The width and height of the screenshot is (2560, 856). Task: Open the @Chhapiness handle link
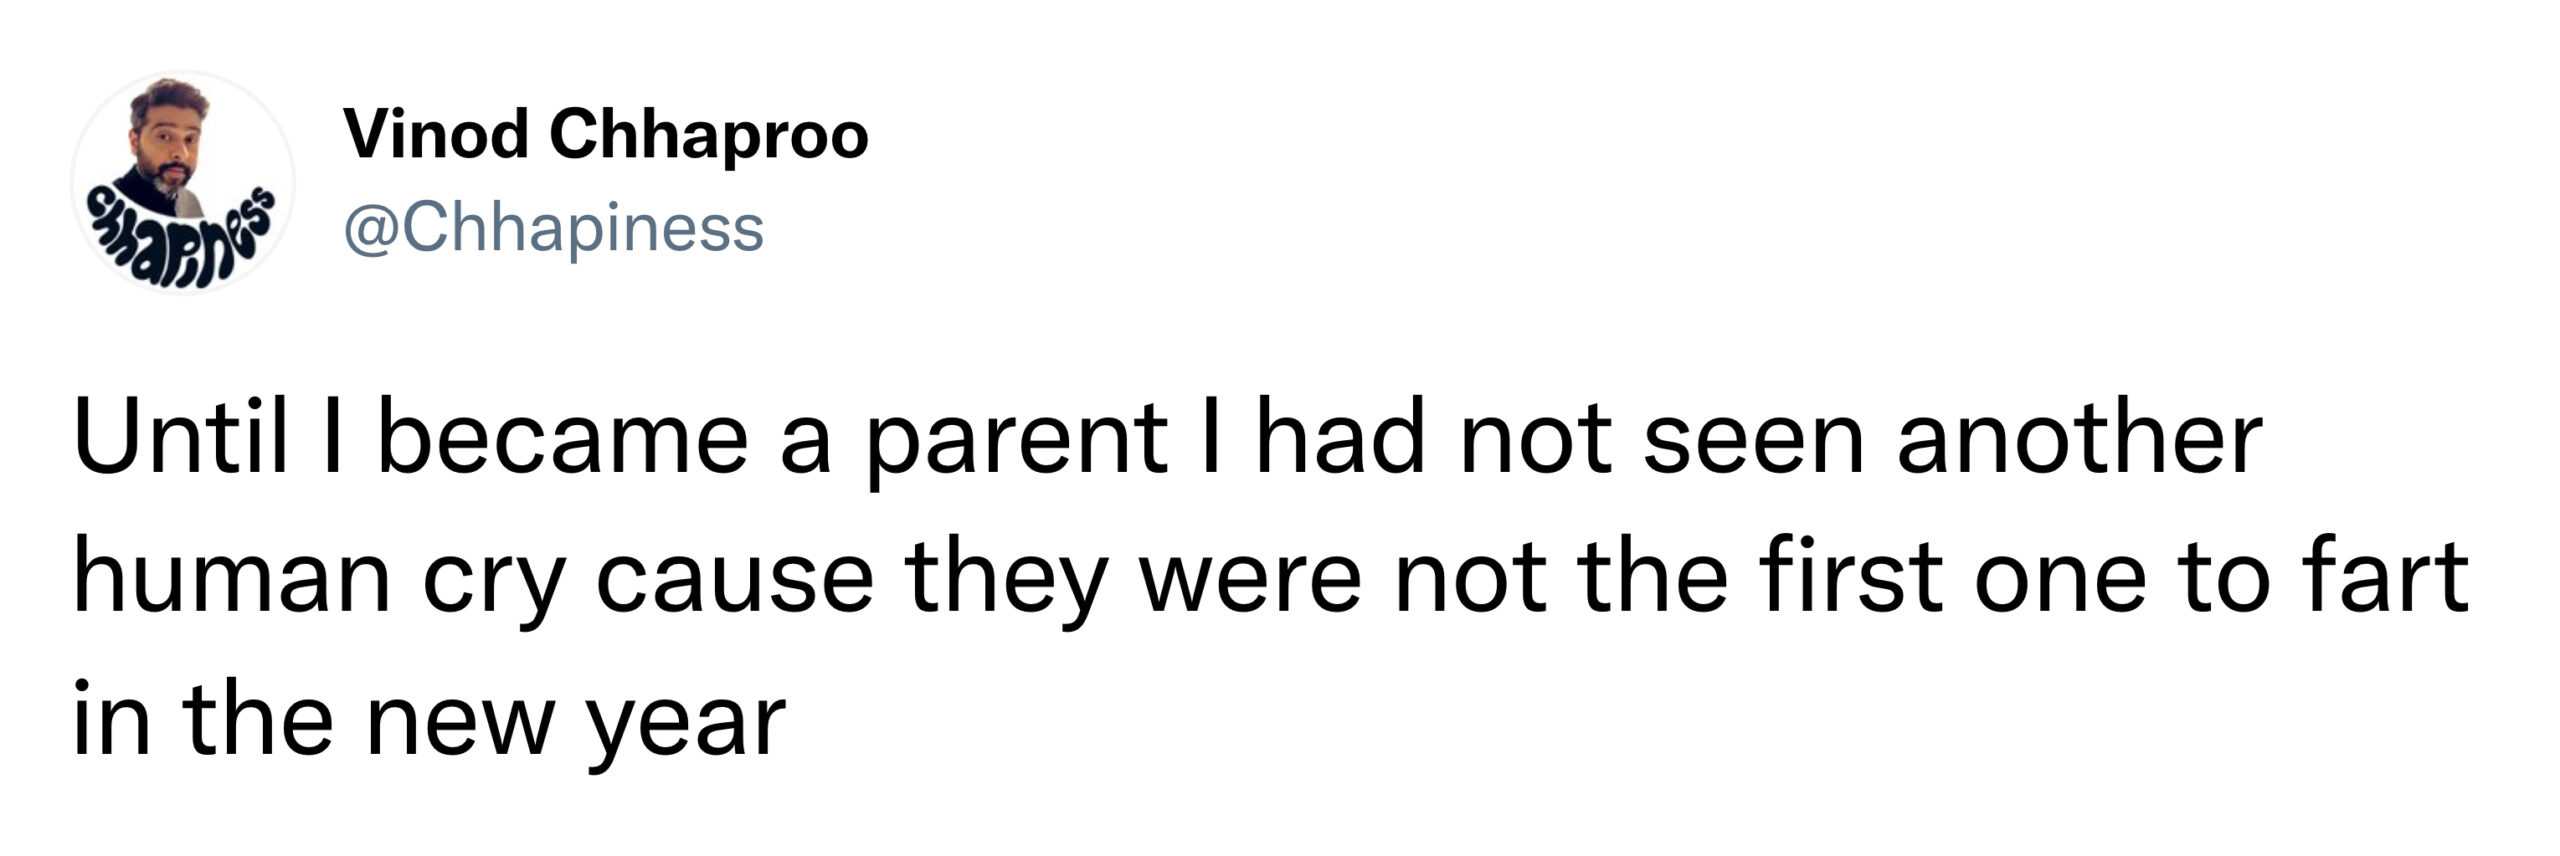pyautogui.click(x=554, y=229)
